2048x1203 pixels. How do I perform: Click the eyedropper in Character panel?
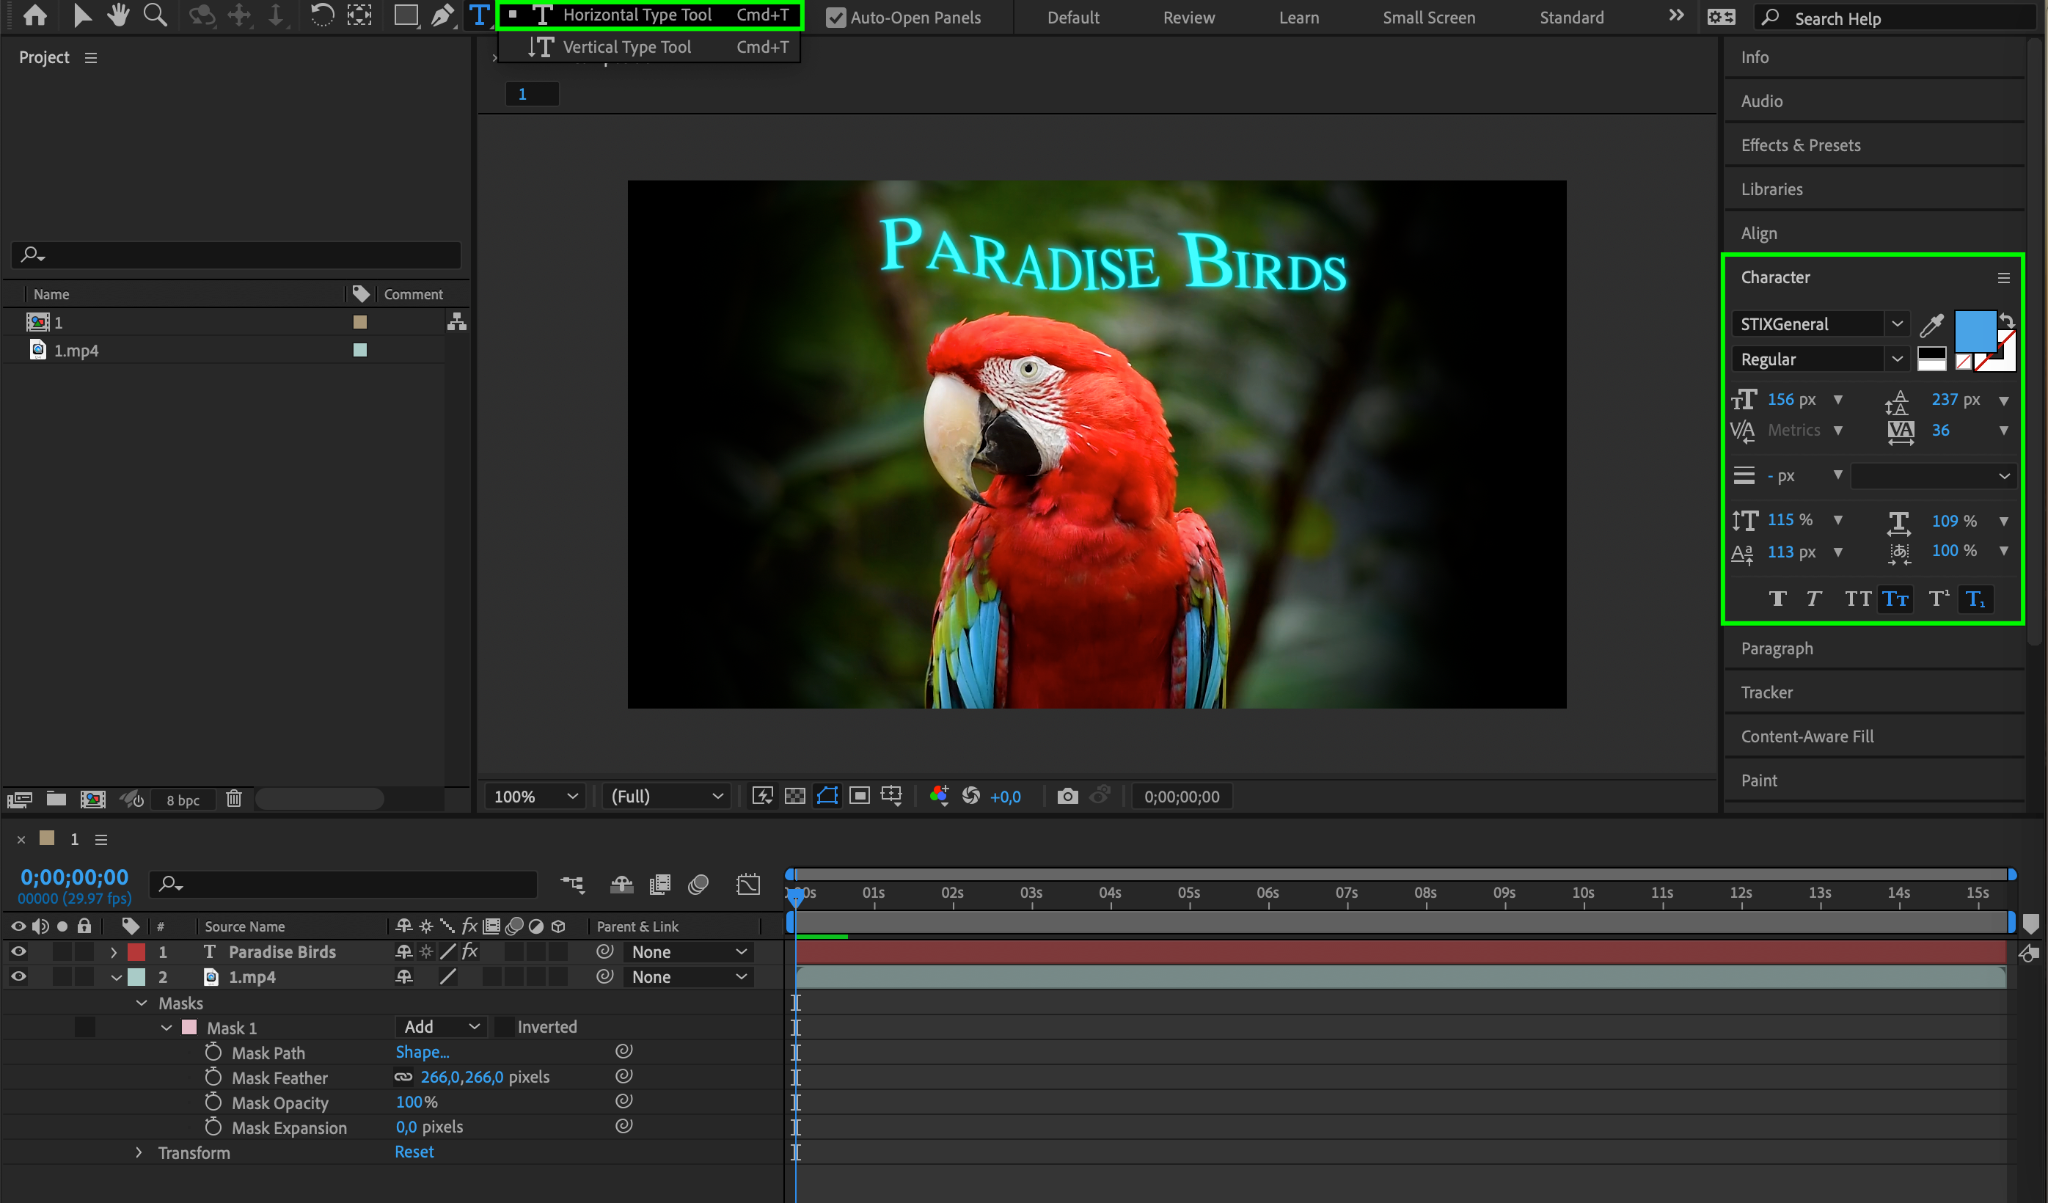1931,324
